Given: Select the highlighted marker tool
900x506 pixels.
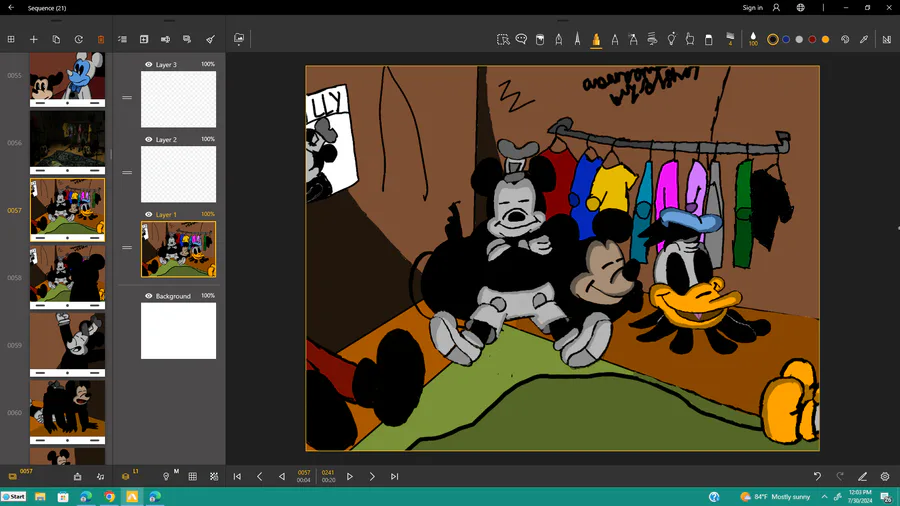Looking at the screenshot, I should 596,40.
